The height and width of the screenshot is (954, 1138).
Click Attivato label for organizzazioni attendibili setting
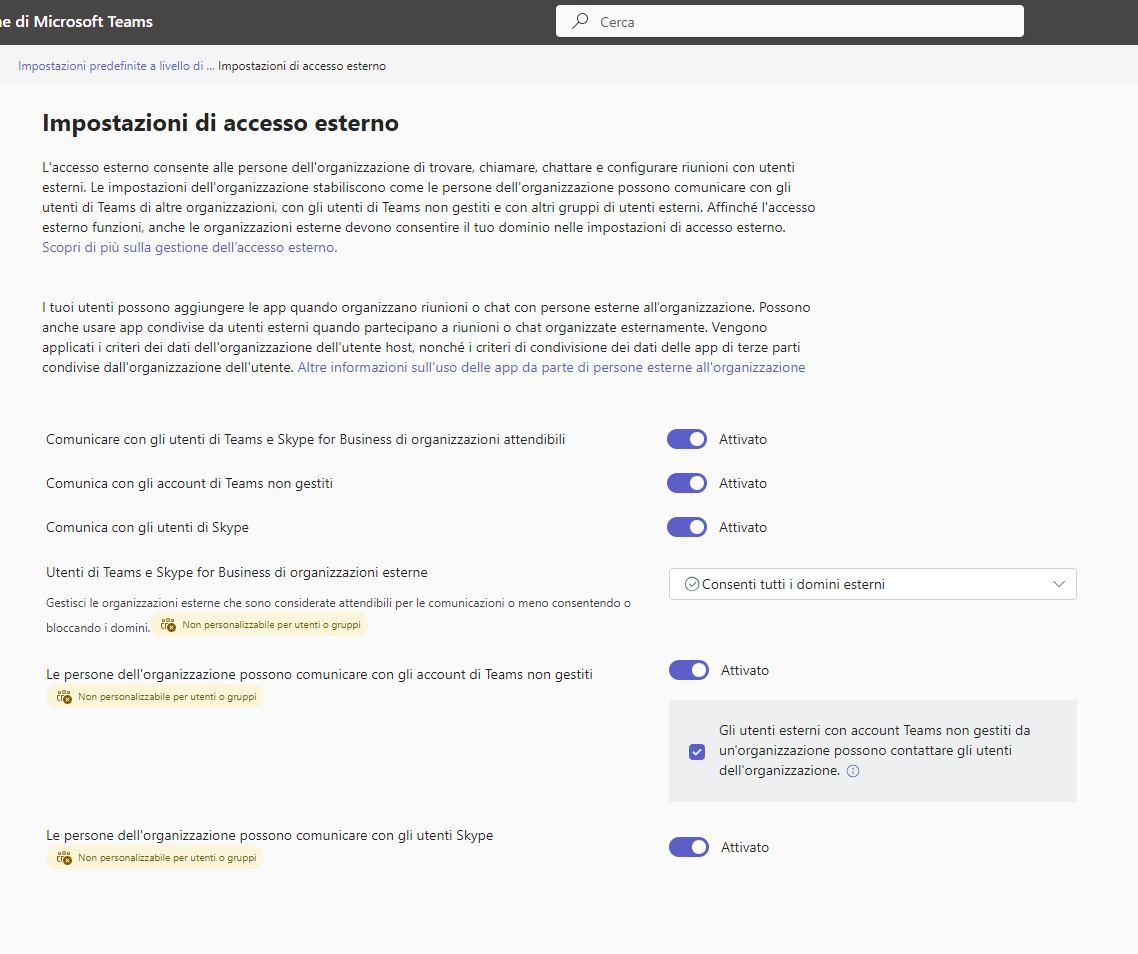(742, 439)
